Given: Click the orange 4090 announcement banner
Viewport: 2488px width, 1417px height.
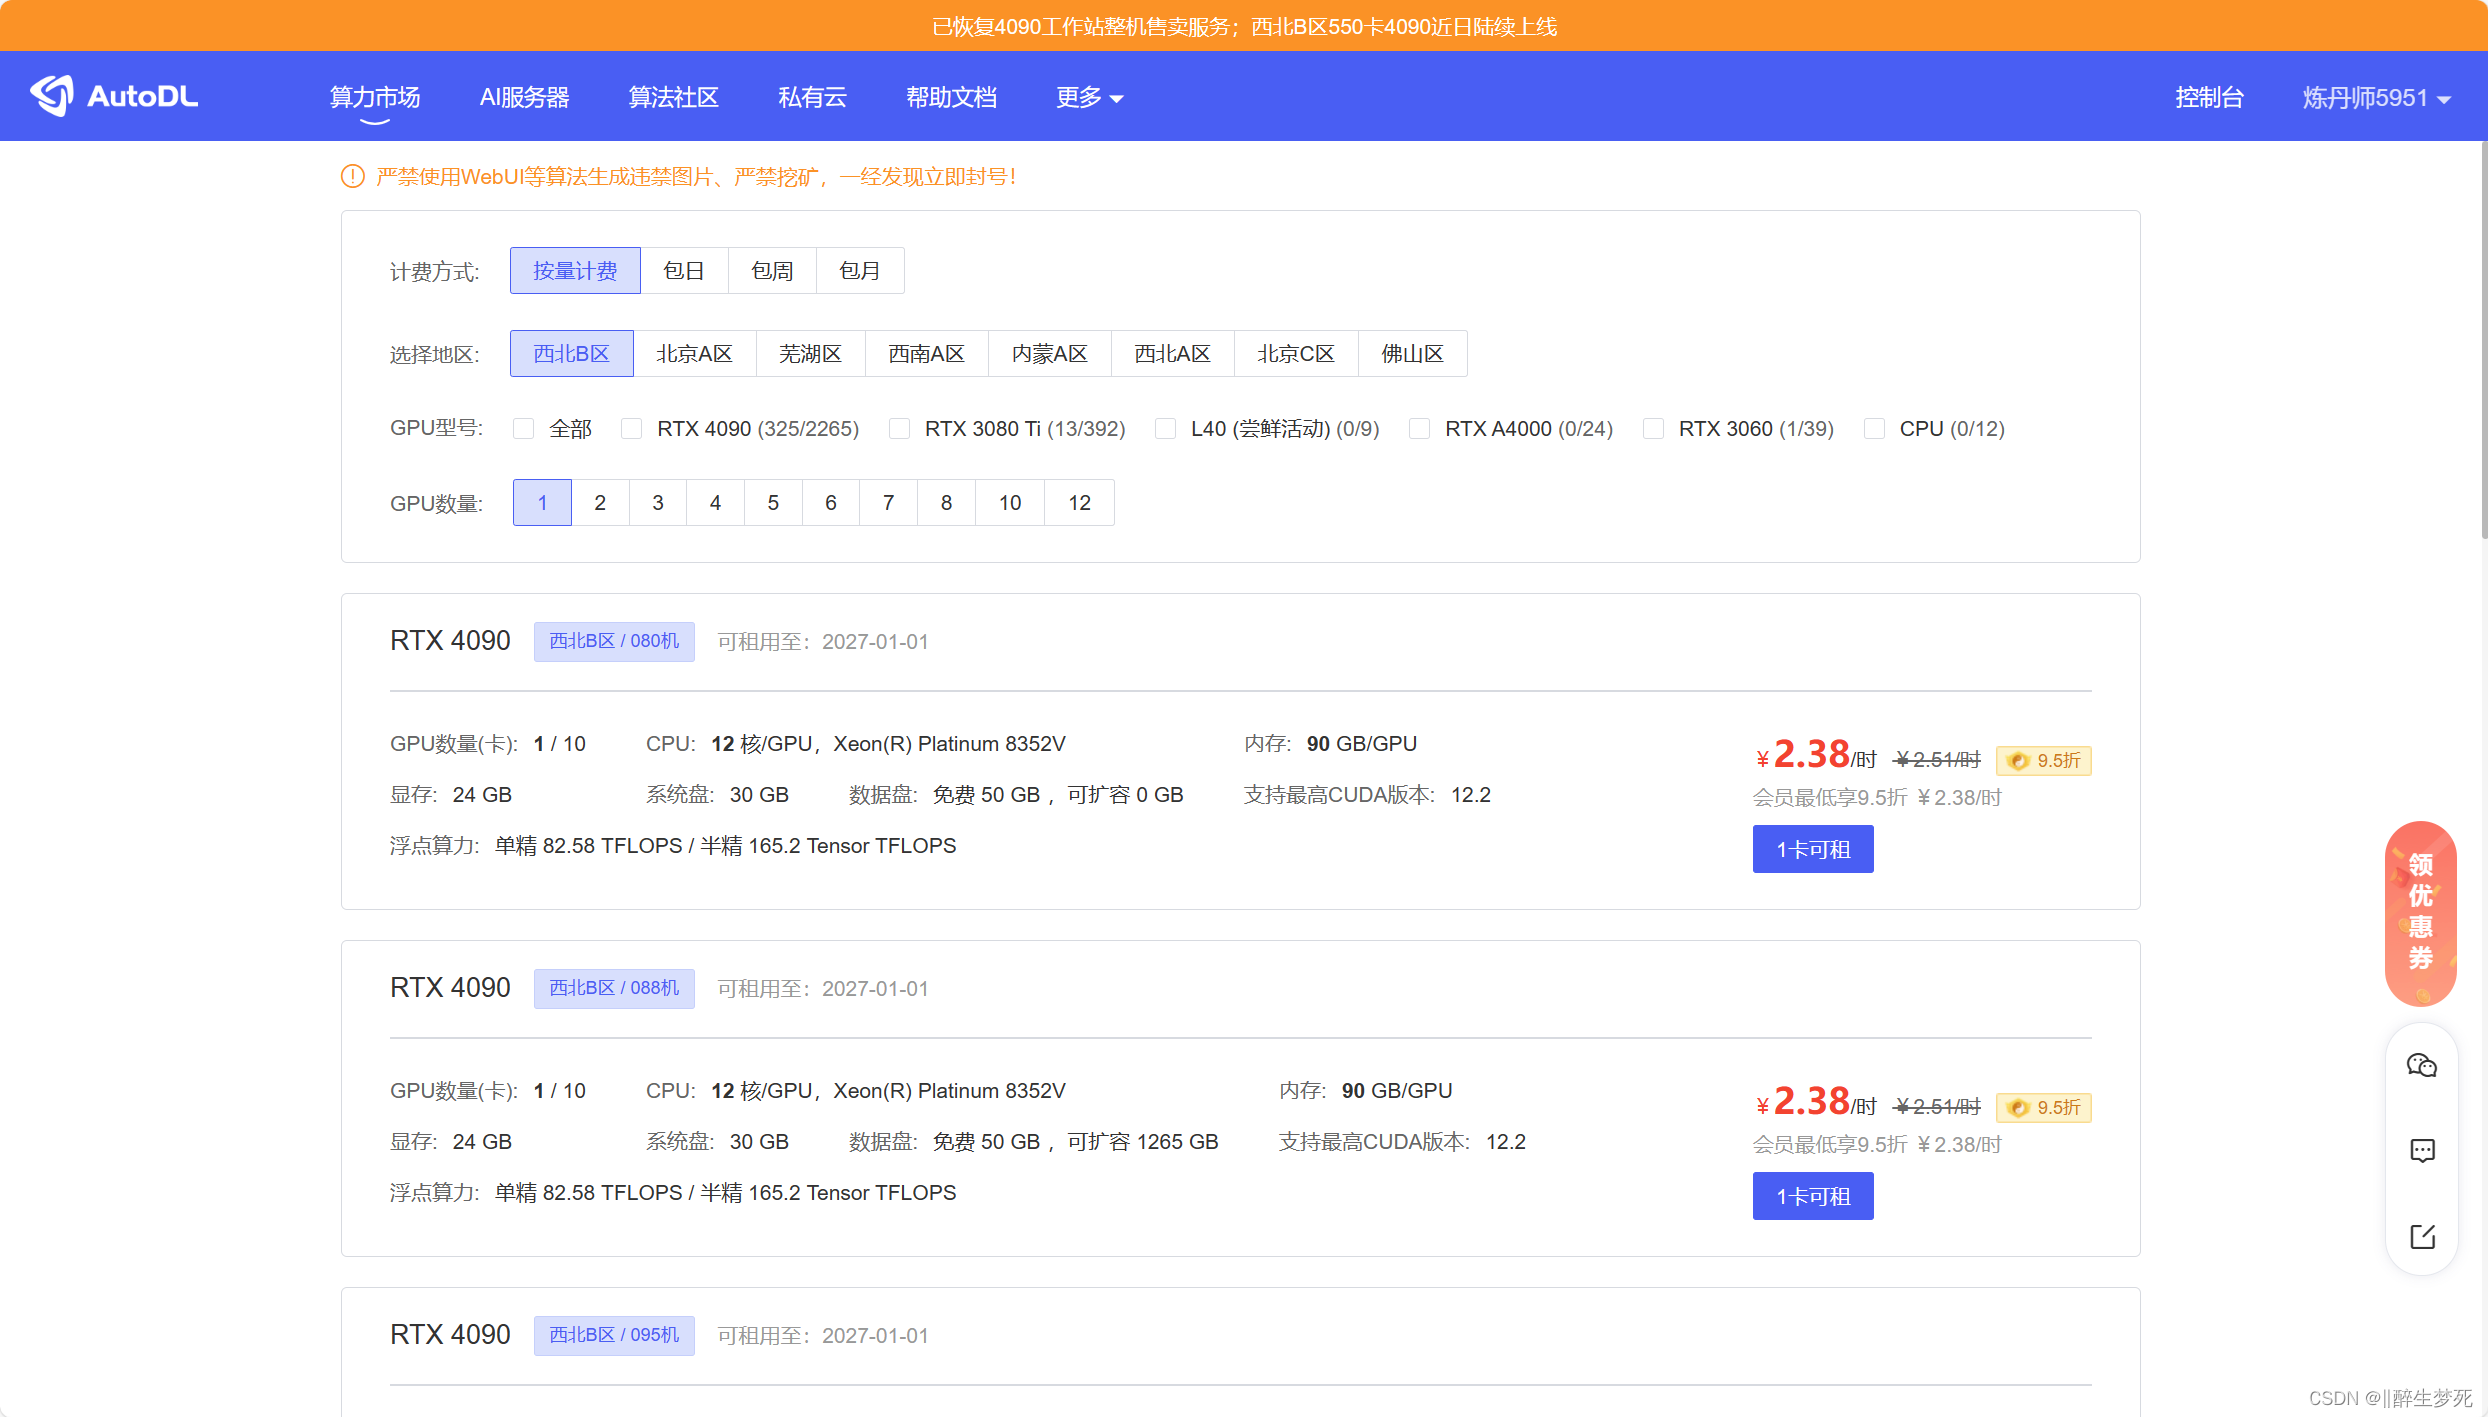Looking at the screenshot, I should 1244,26.
